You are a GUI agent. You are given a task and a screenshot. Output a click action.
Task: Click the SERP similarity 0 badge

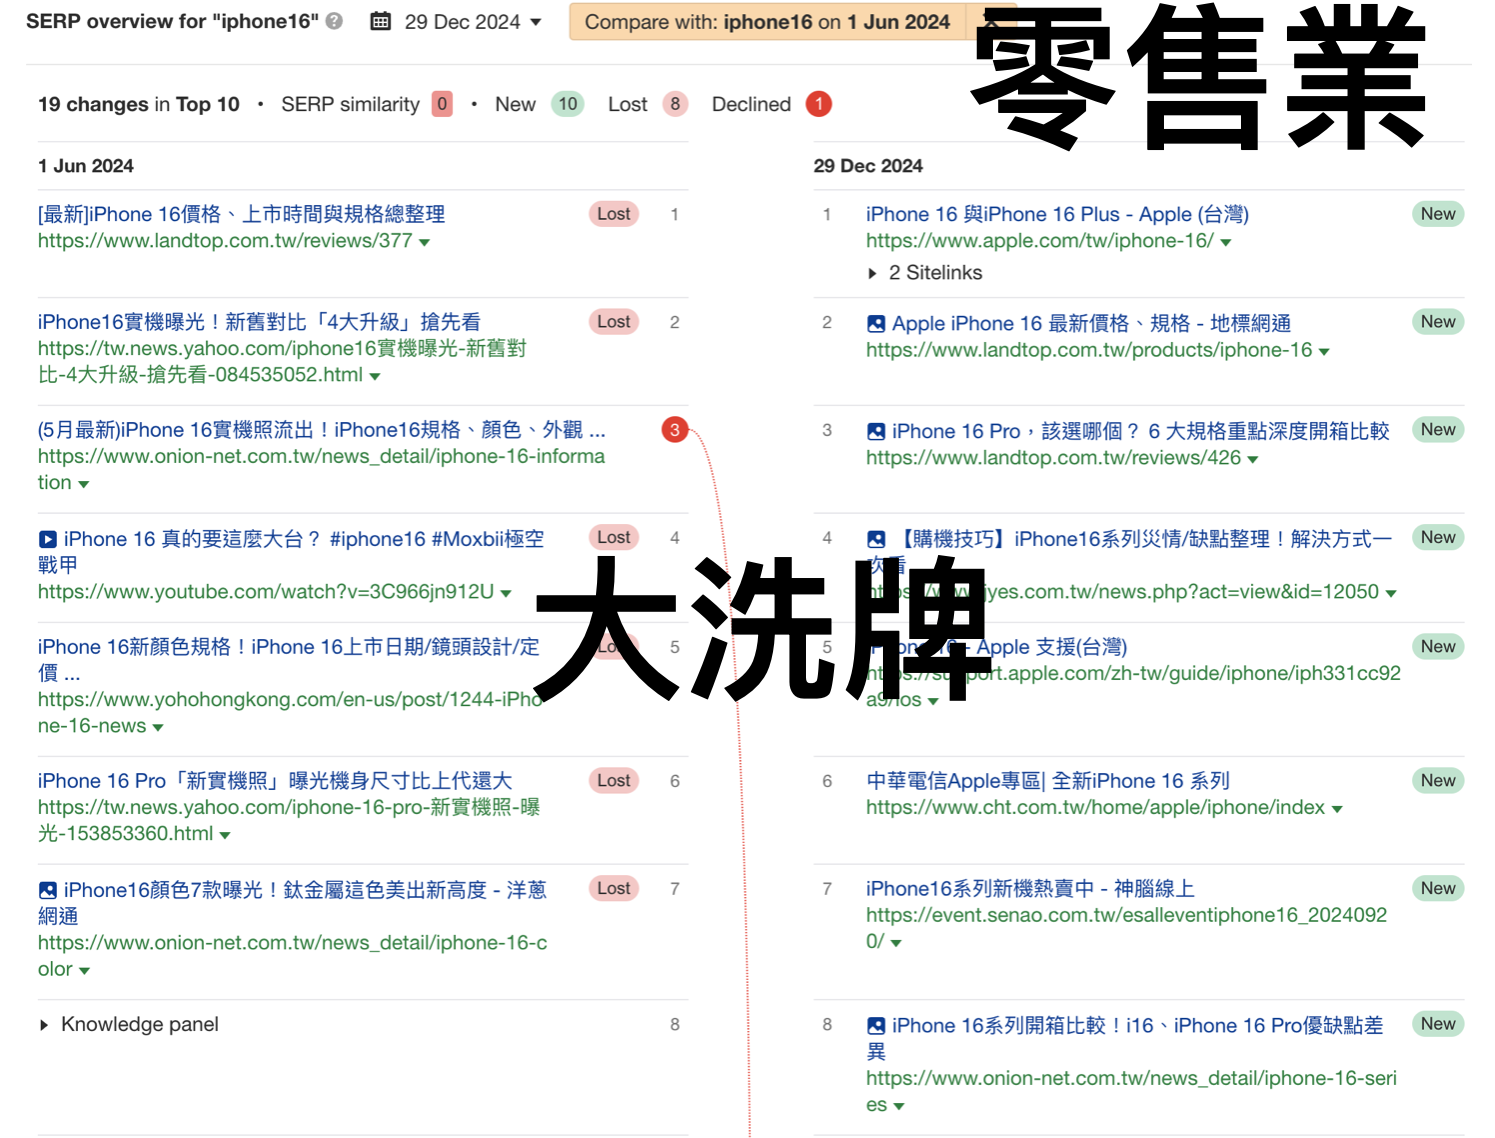pos(442,104)
